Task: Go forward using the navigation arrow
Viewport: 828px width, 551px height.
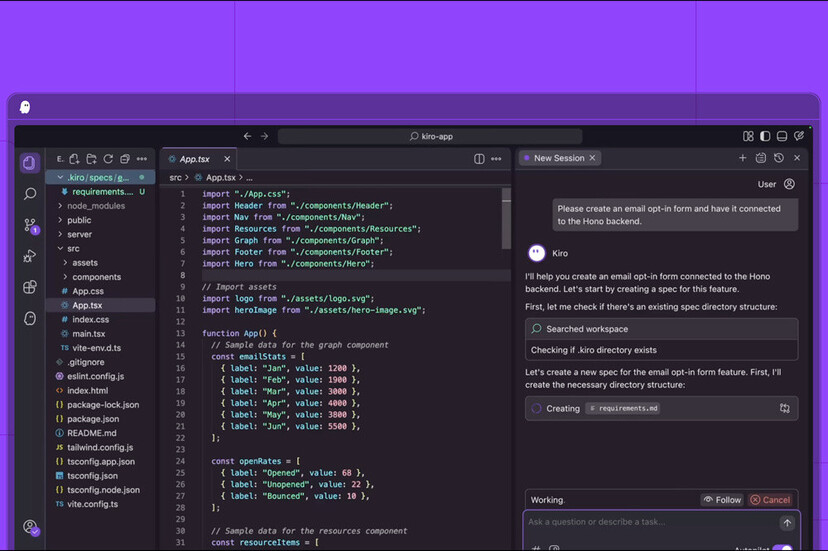Action: coord(264,136)
